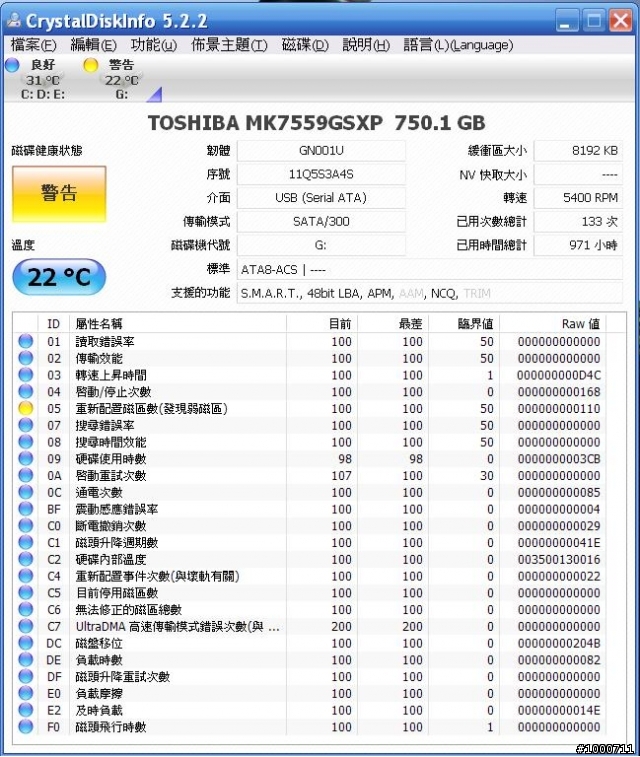Open the 佈景主題(T) menu

(229, 45)
